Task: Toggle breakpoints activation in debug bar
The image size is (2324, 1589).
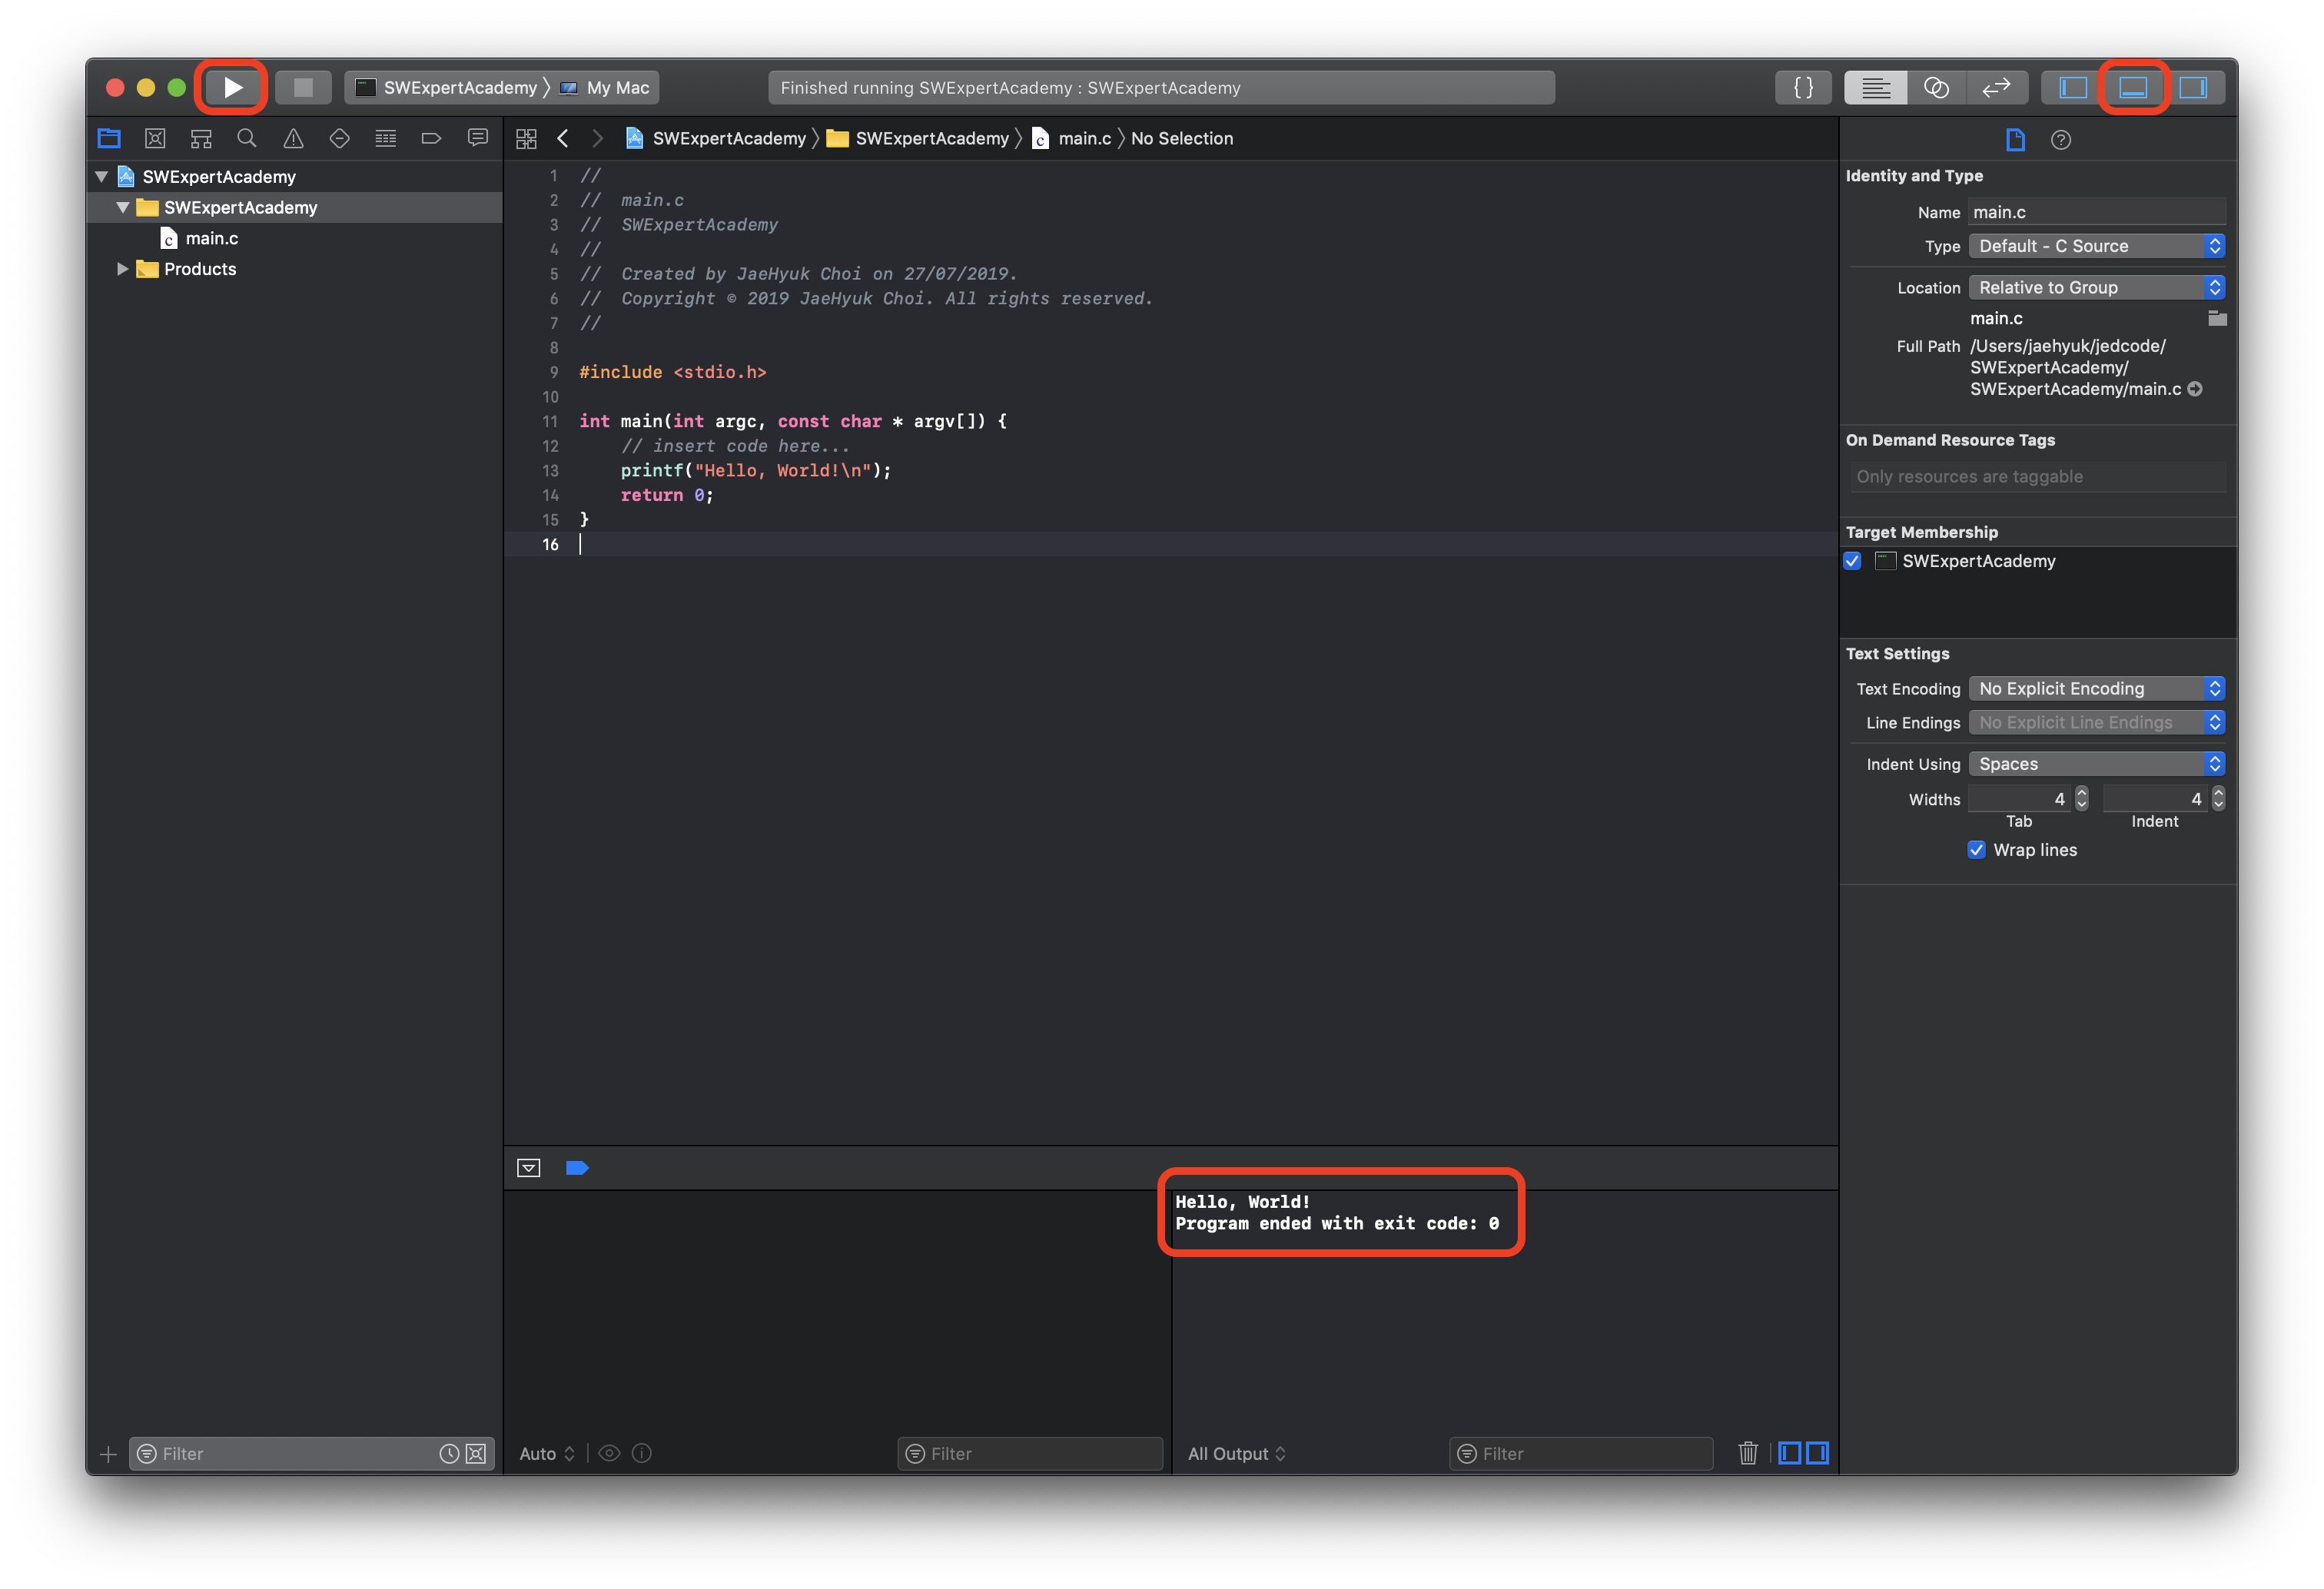Action: 577,1168
